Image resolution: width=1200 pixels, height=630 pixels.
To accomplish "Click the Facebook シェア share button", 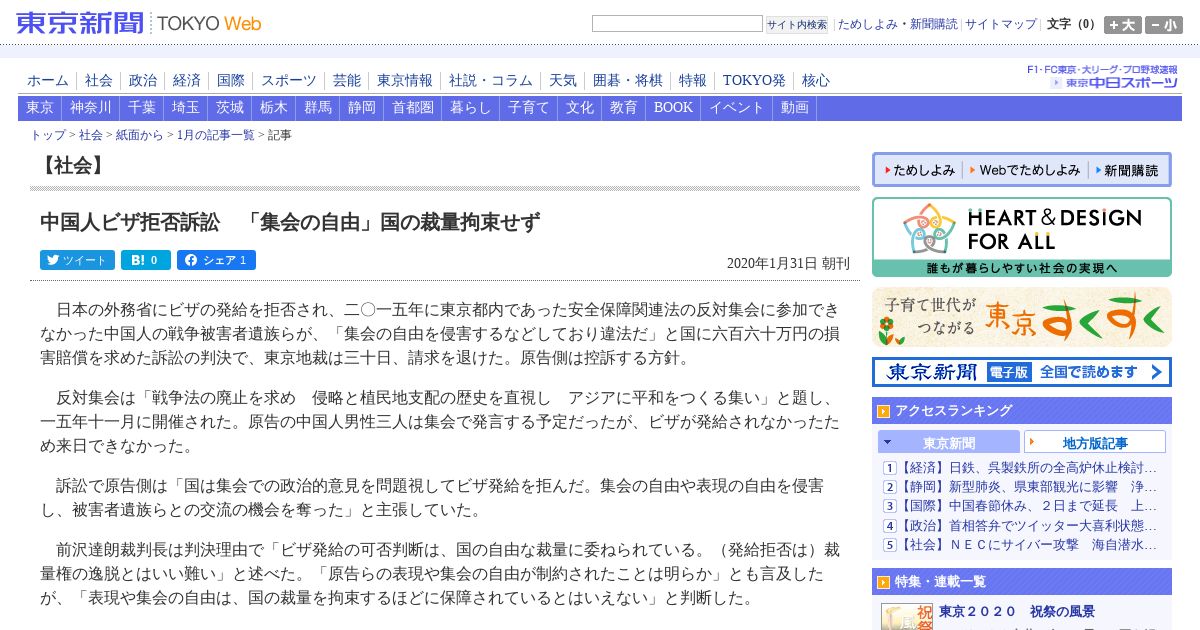I will coord(216,260).
